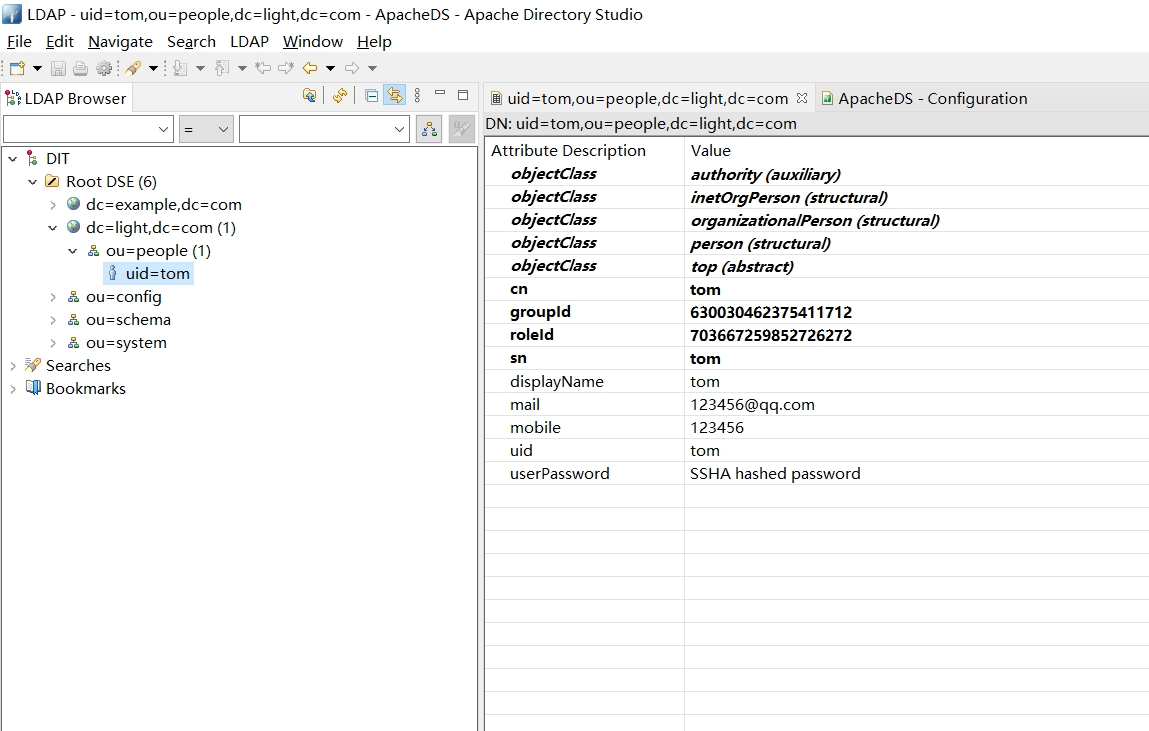Open the quick search attribute combo box
The image size is (1149, 731).
pos(89,129)
